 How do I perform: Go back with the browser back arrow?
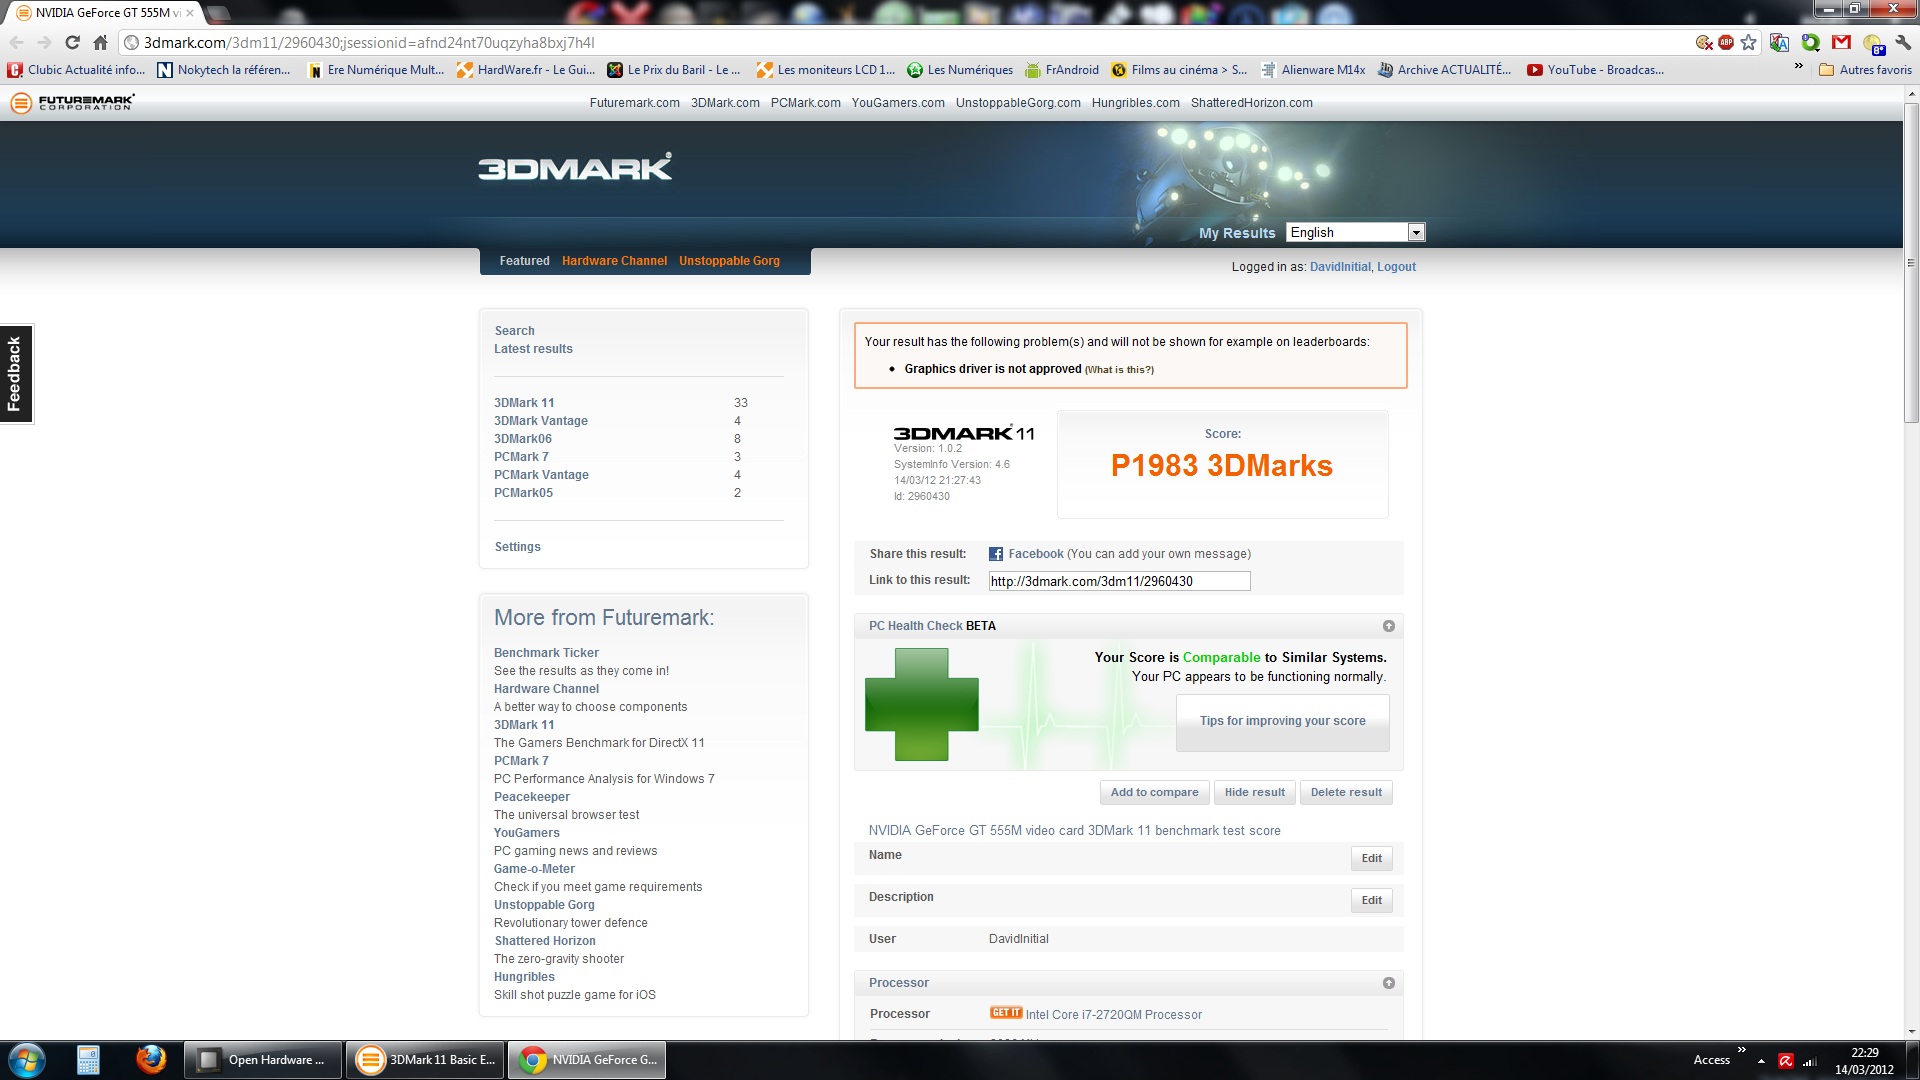pos(16,43)
